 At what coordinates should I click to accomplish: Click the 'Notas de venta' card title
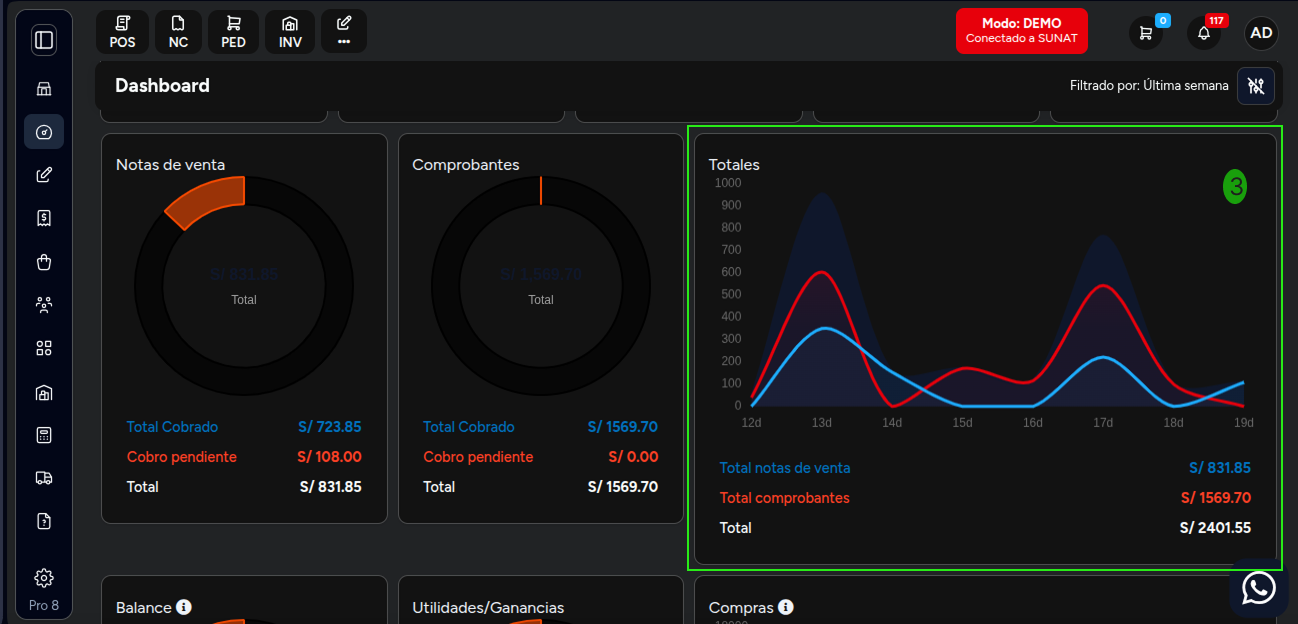(171, 165)
